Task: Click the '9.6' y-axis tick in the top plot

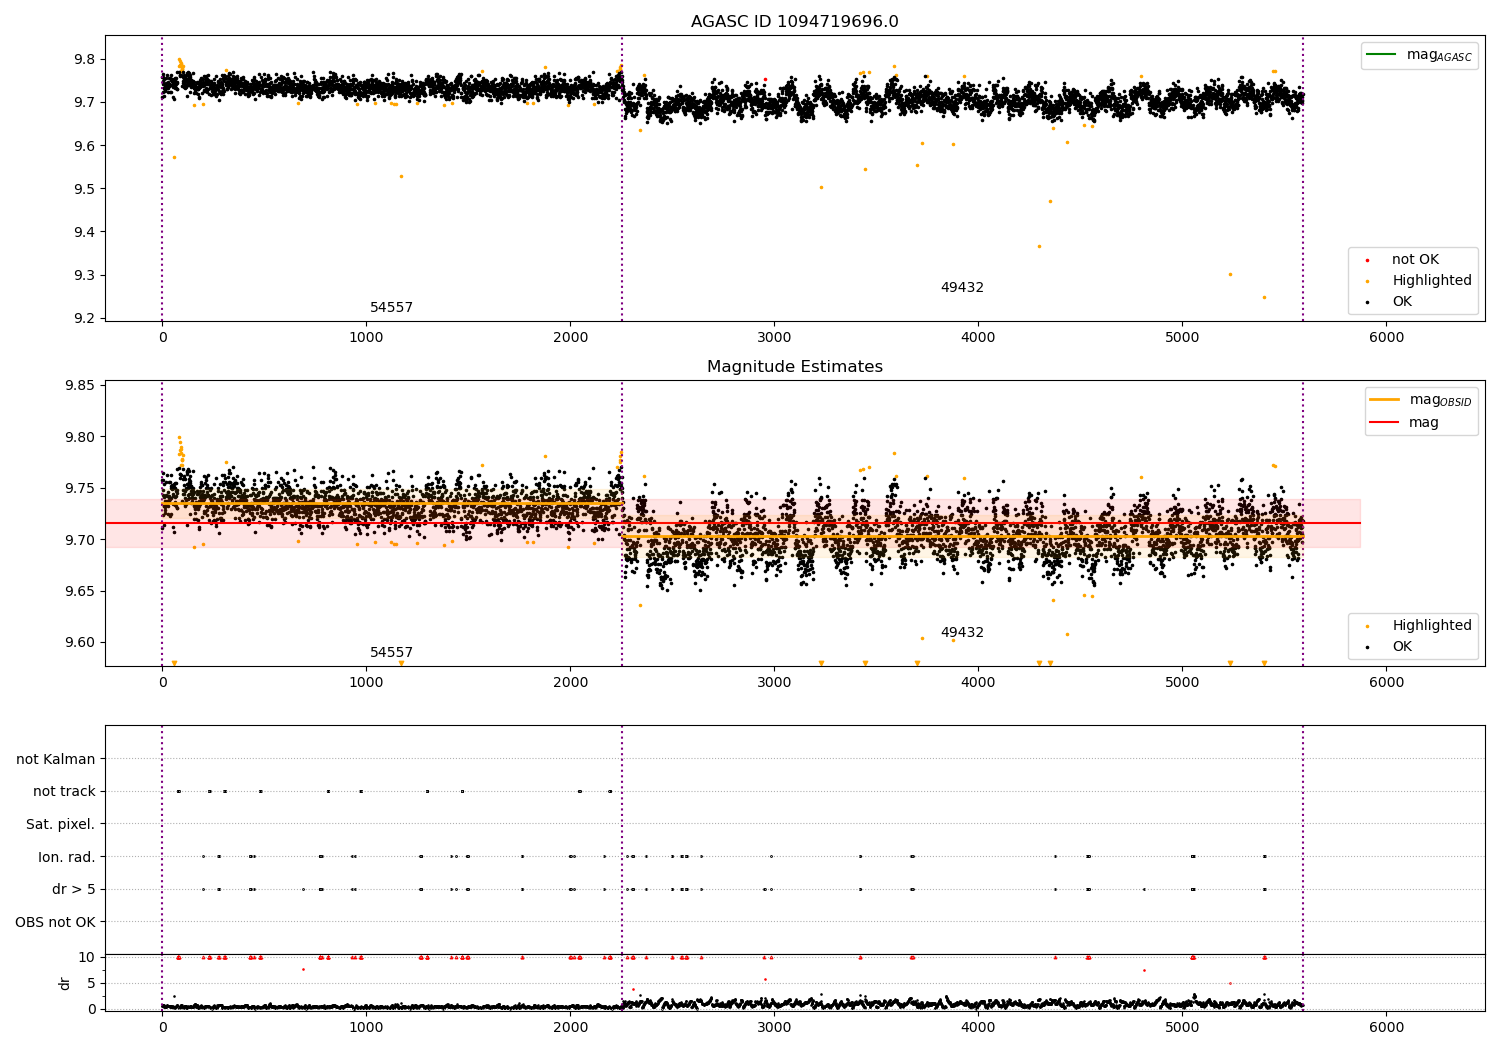Action: [85, 146]
